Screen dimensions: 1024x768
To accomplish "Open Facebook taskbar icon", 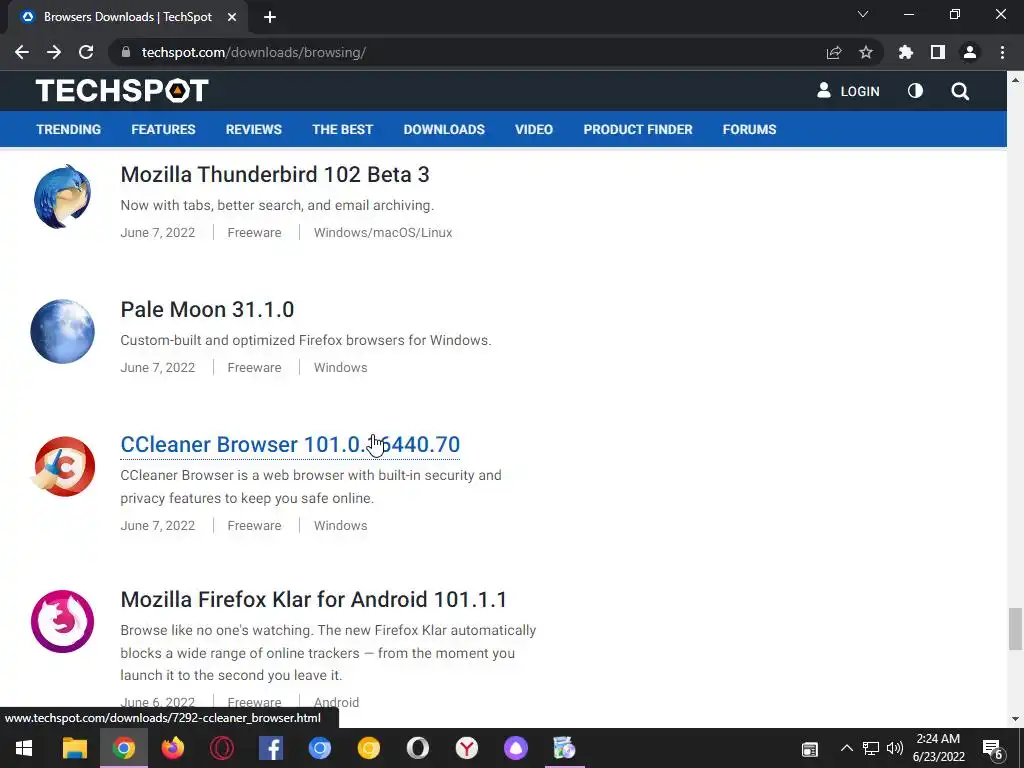I will 271,748.
